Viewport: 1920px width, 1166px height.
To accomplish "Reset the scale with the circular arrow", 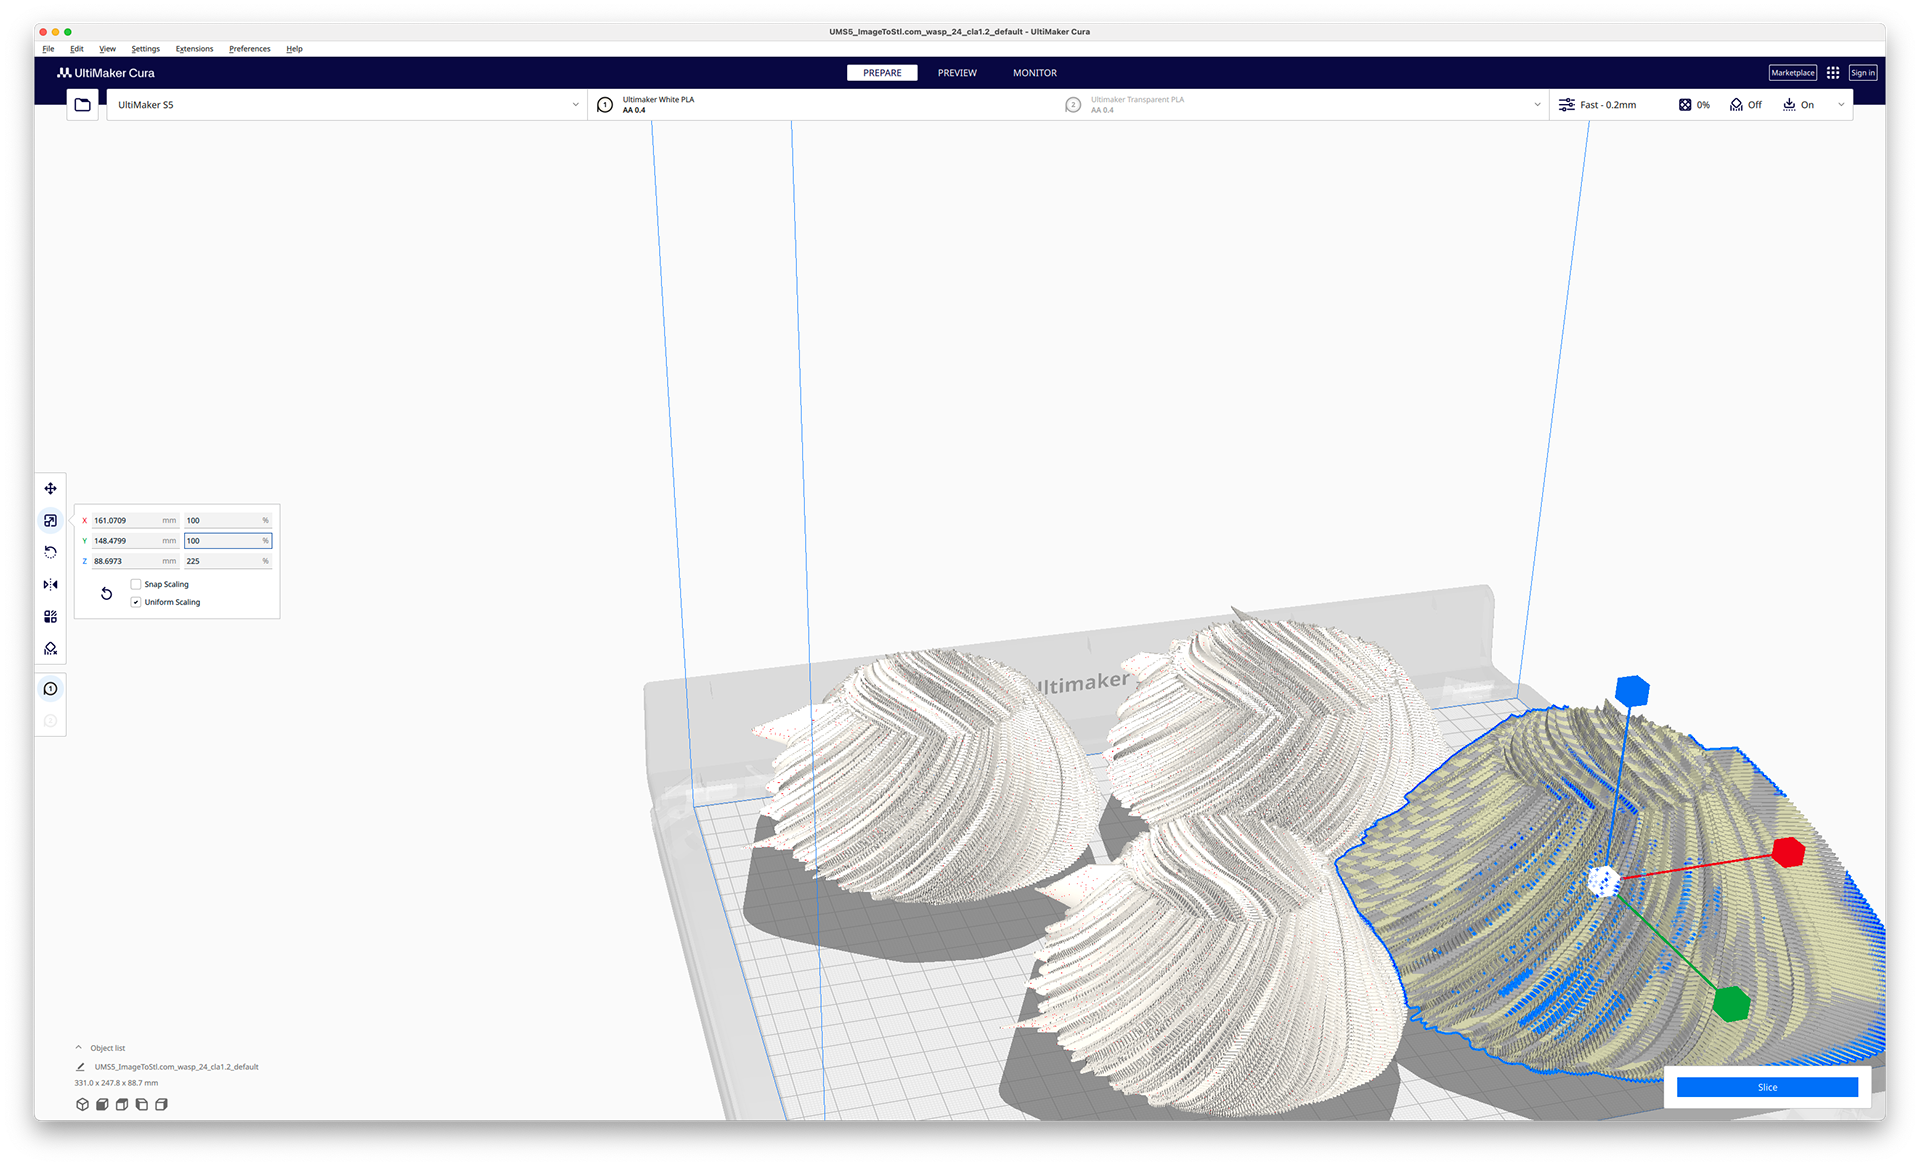I will point(106,594).
